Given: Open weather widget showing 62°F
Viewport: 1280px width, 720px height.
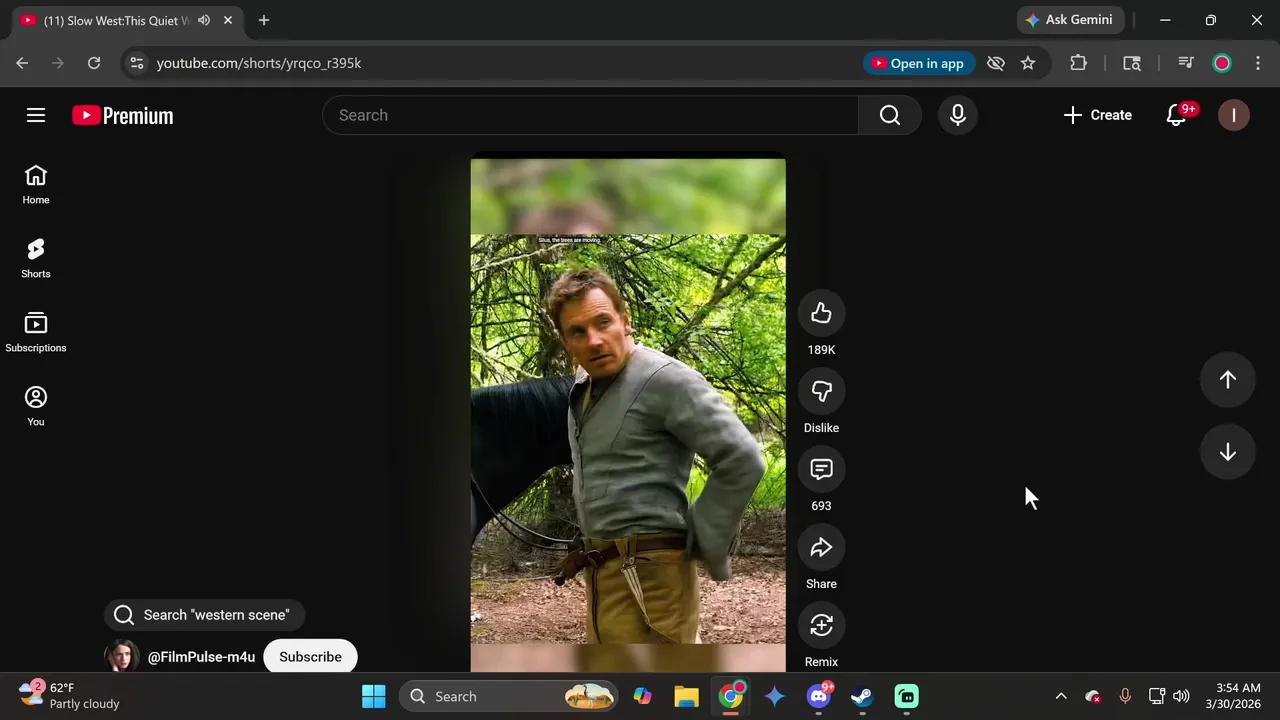Looking at the screenshot, I should (70, 695).
